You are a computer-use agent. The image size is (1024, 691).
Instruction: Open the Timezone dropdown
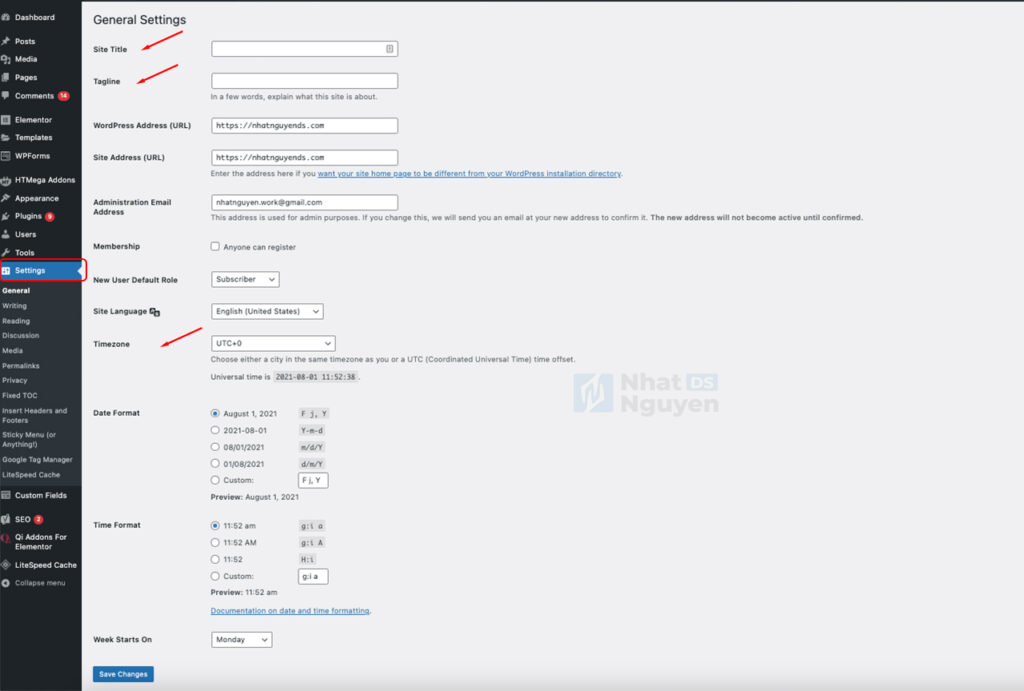(272, 342)
